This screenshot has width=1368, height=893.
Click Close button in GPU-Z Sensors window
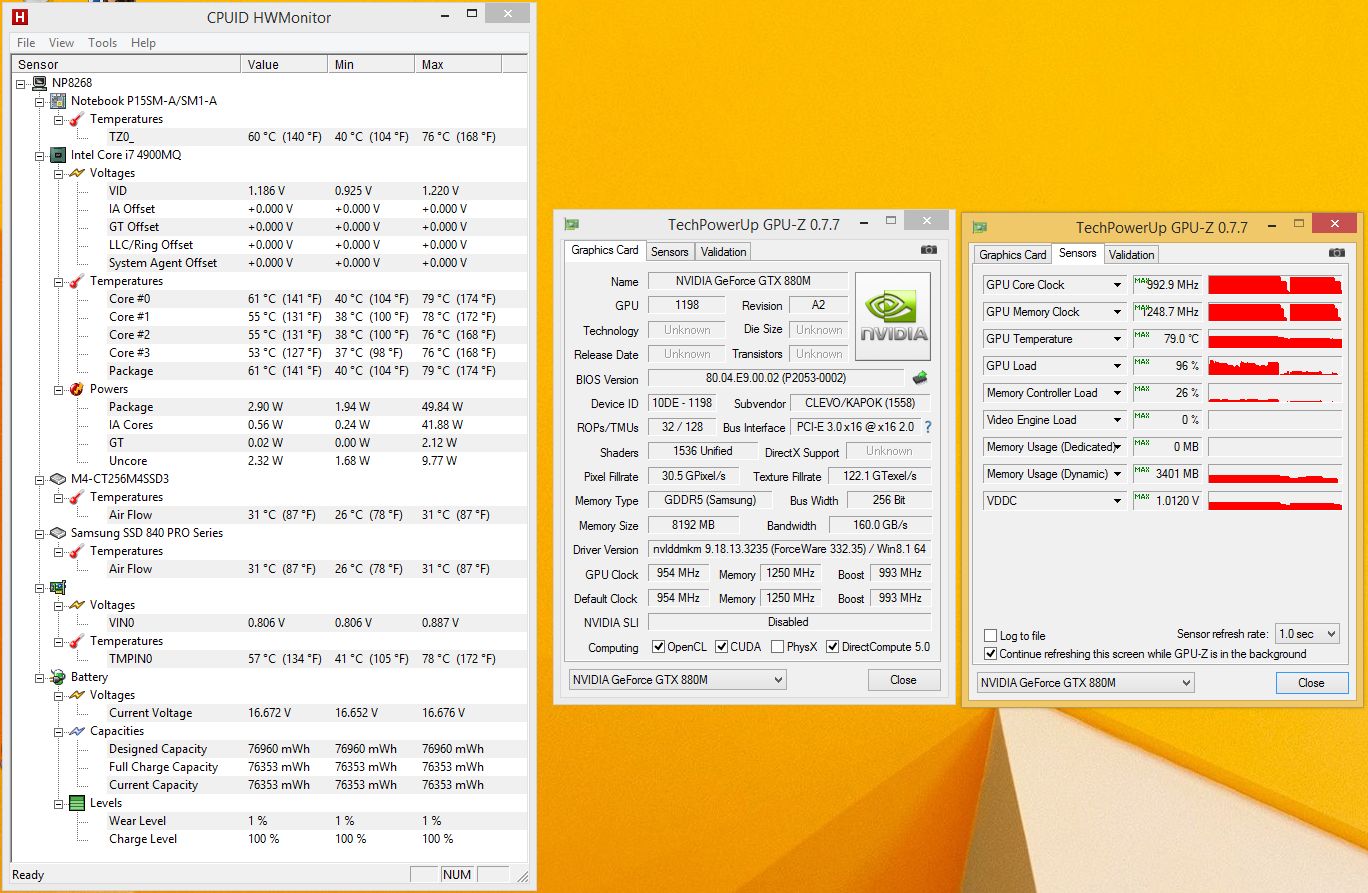(1311, 683)
